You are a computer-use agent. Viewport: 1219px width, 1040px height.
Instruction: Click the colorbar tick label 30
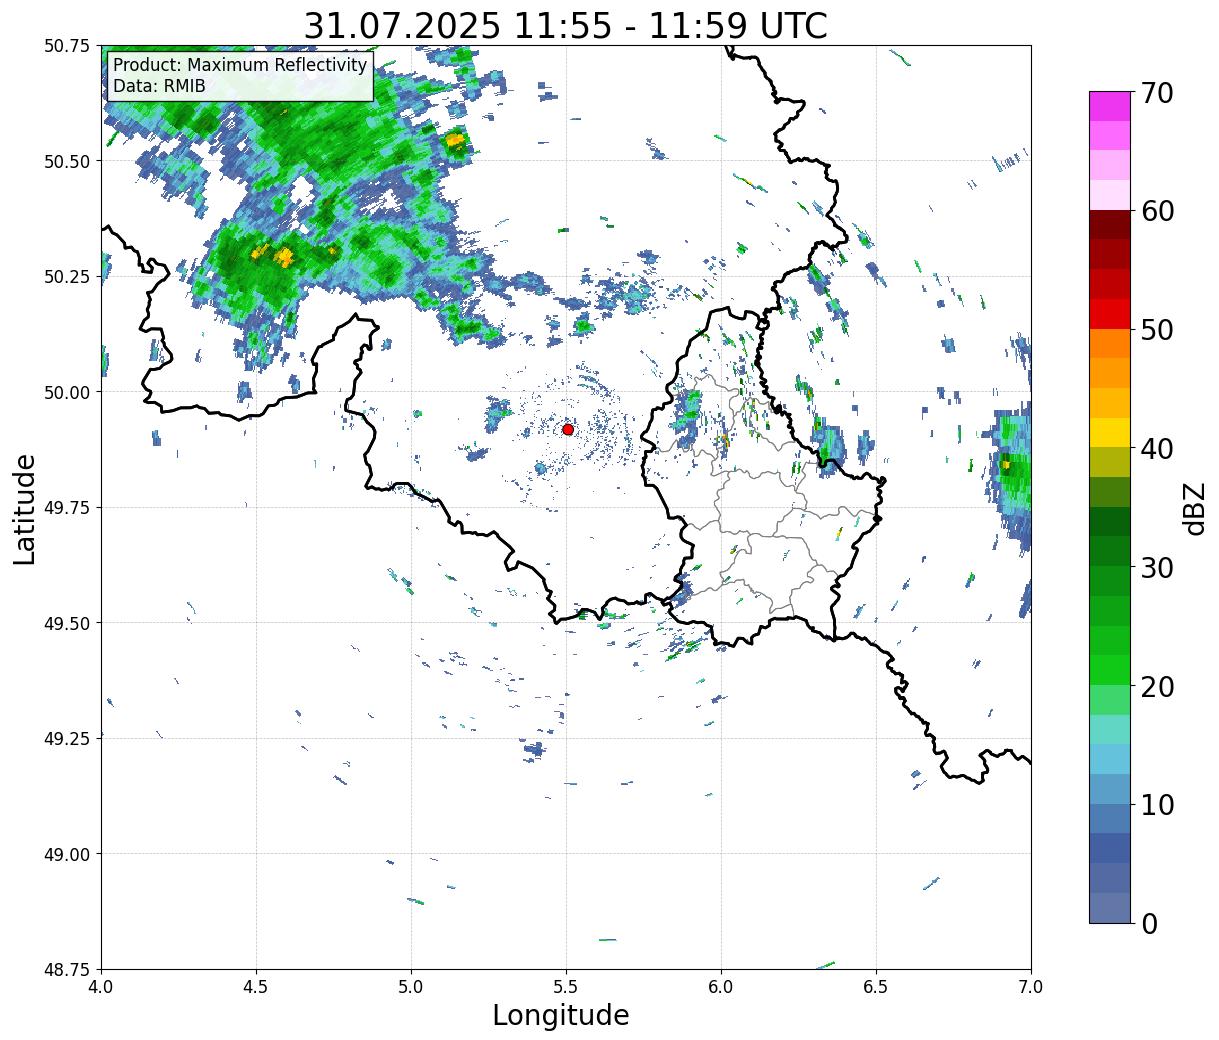pyautogui.click(x=1156, y=567)
